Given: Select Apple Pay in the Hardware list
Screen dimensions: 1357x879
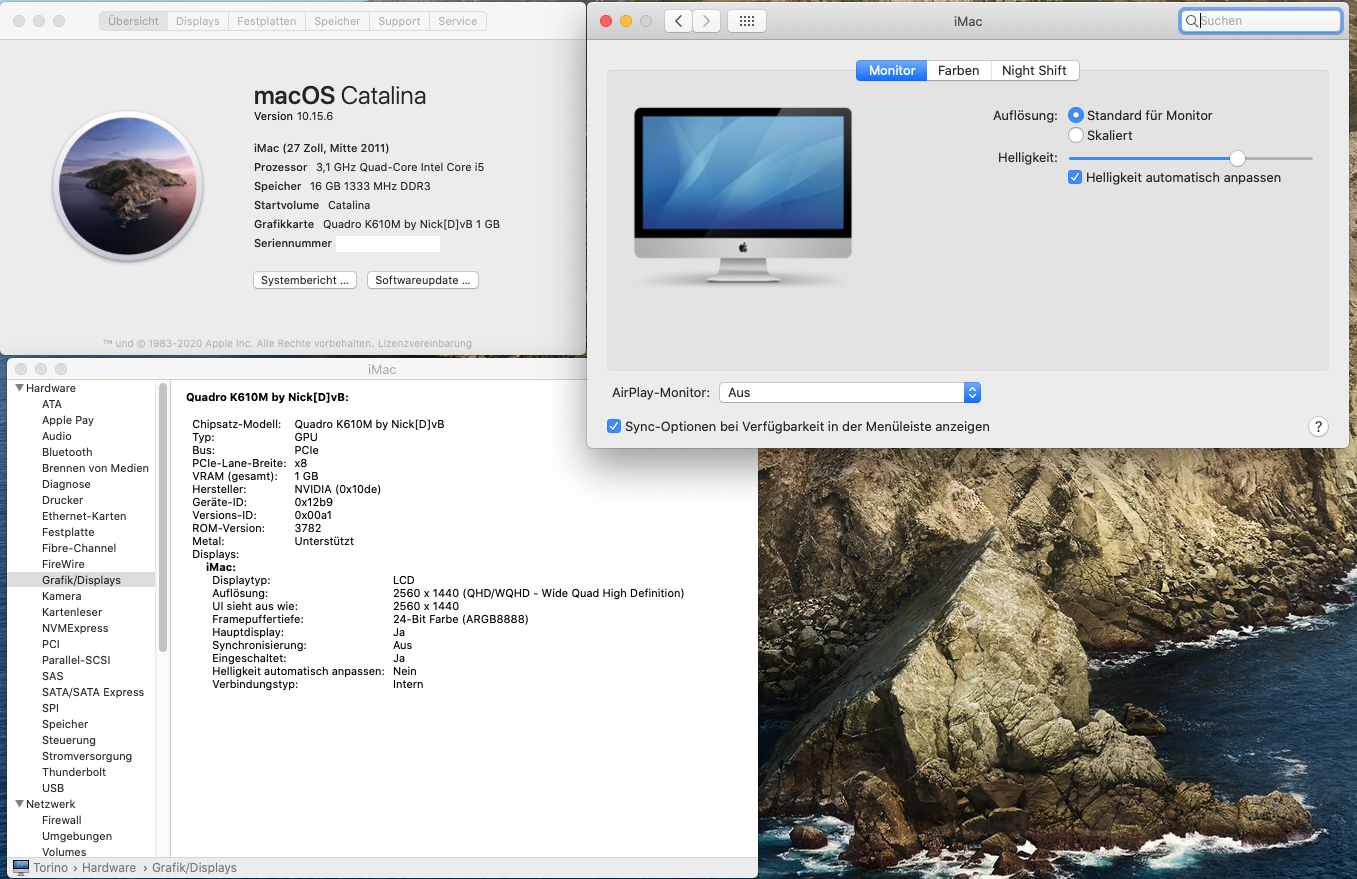Looking at the screenshot, I should pyautogui.click(x=68, y=420).
